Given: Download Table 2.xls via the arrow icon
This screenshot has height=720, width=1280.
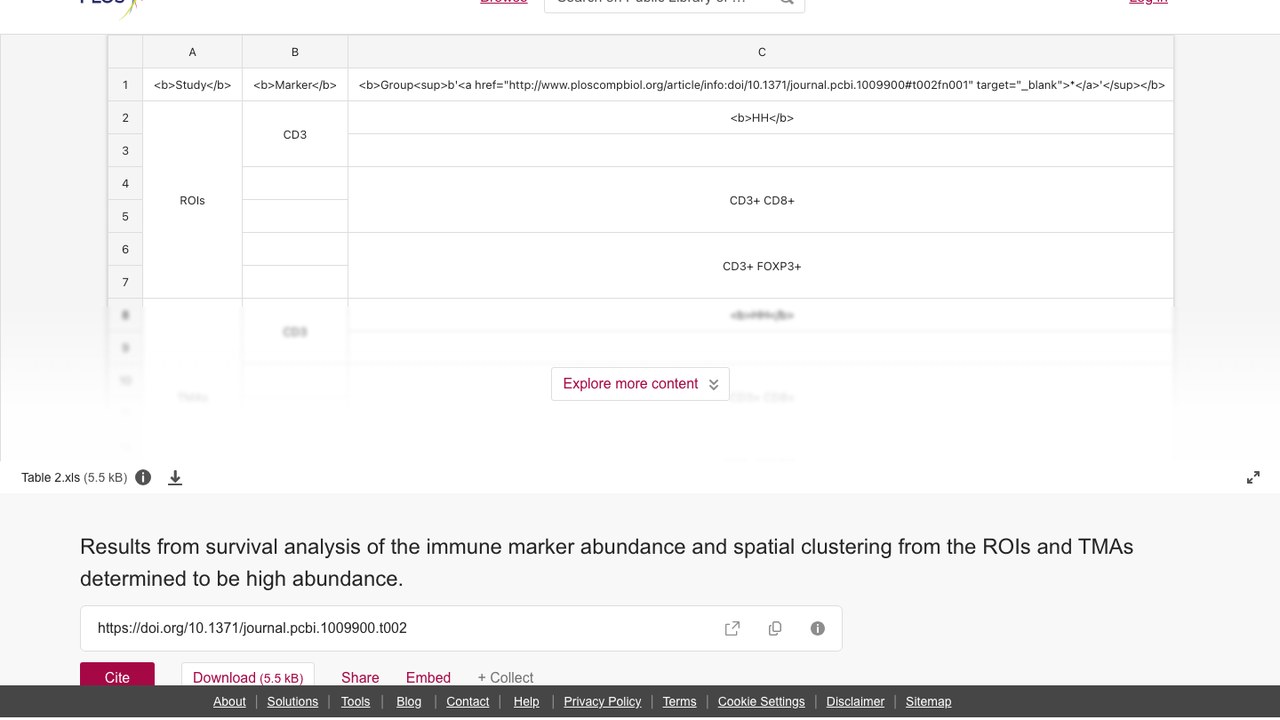Looking at the screenshot, I should [x=175, y=477].
